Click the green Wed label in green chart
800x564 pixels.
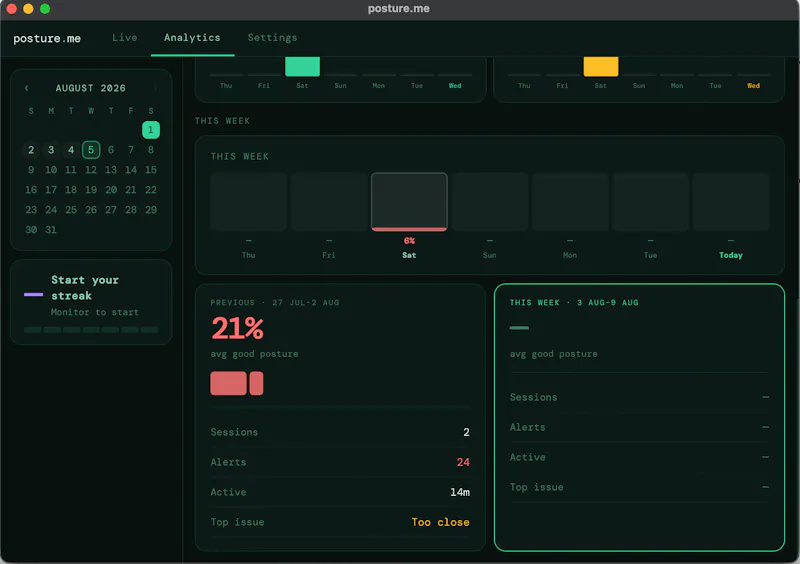[455, 86]
